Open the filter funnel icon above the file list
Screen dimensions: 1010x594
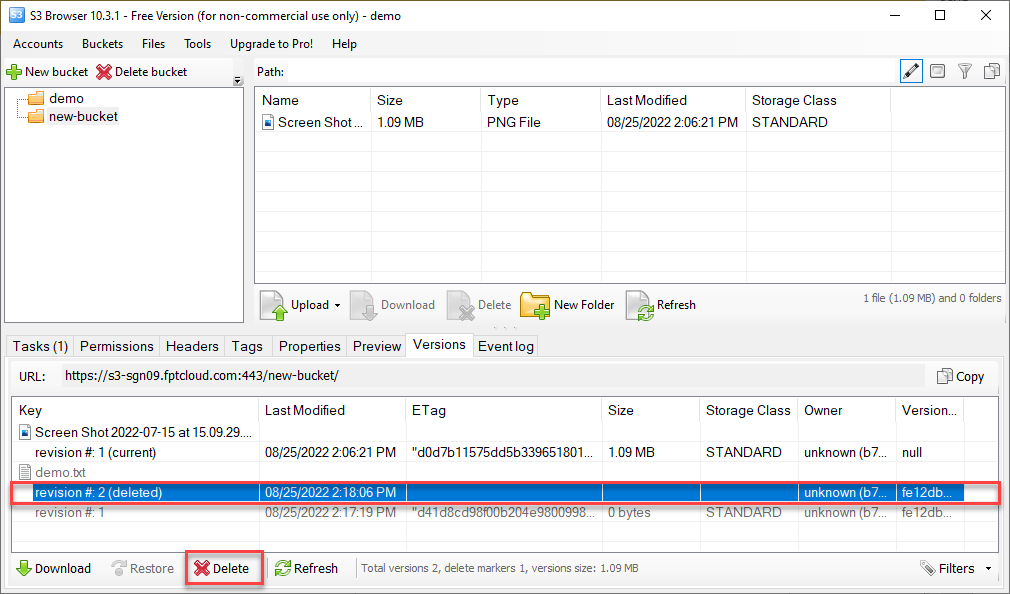964,71
